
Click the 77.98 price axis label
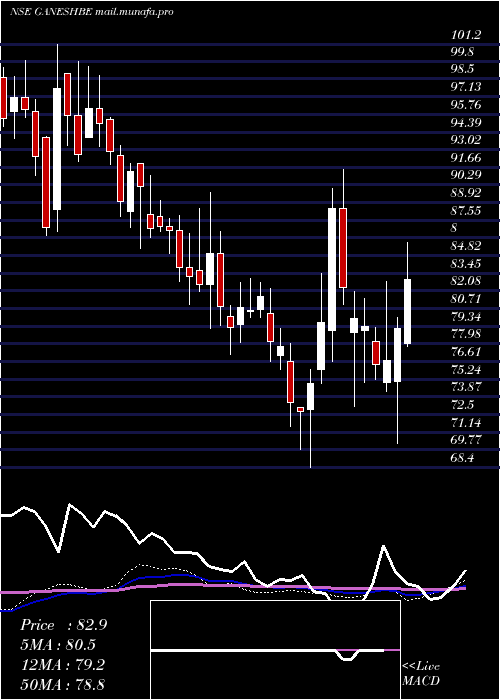pyautogui.click(x=466, y=334)
